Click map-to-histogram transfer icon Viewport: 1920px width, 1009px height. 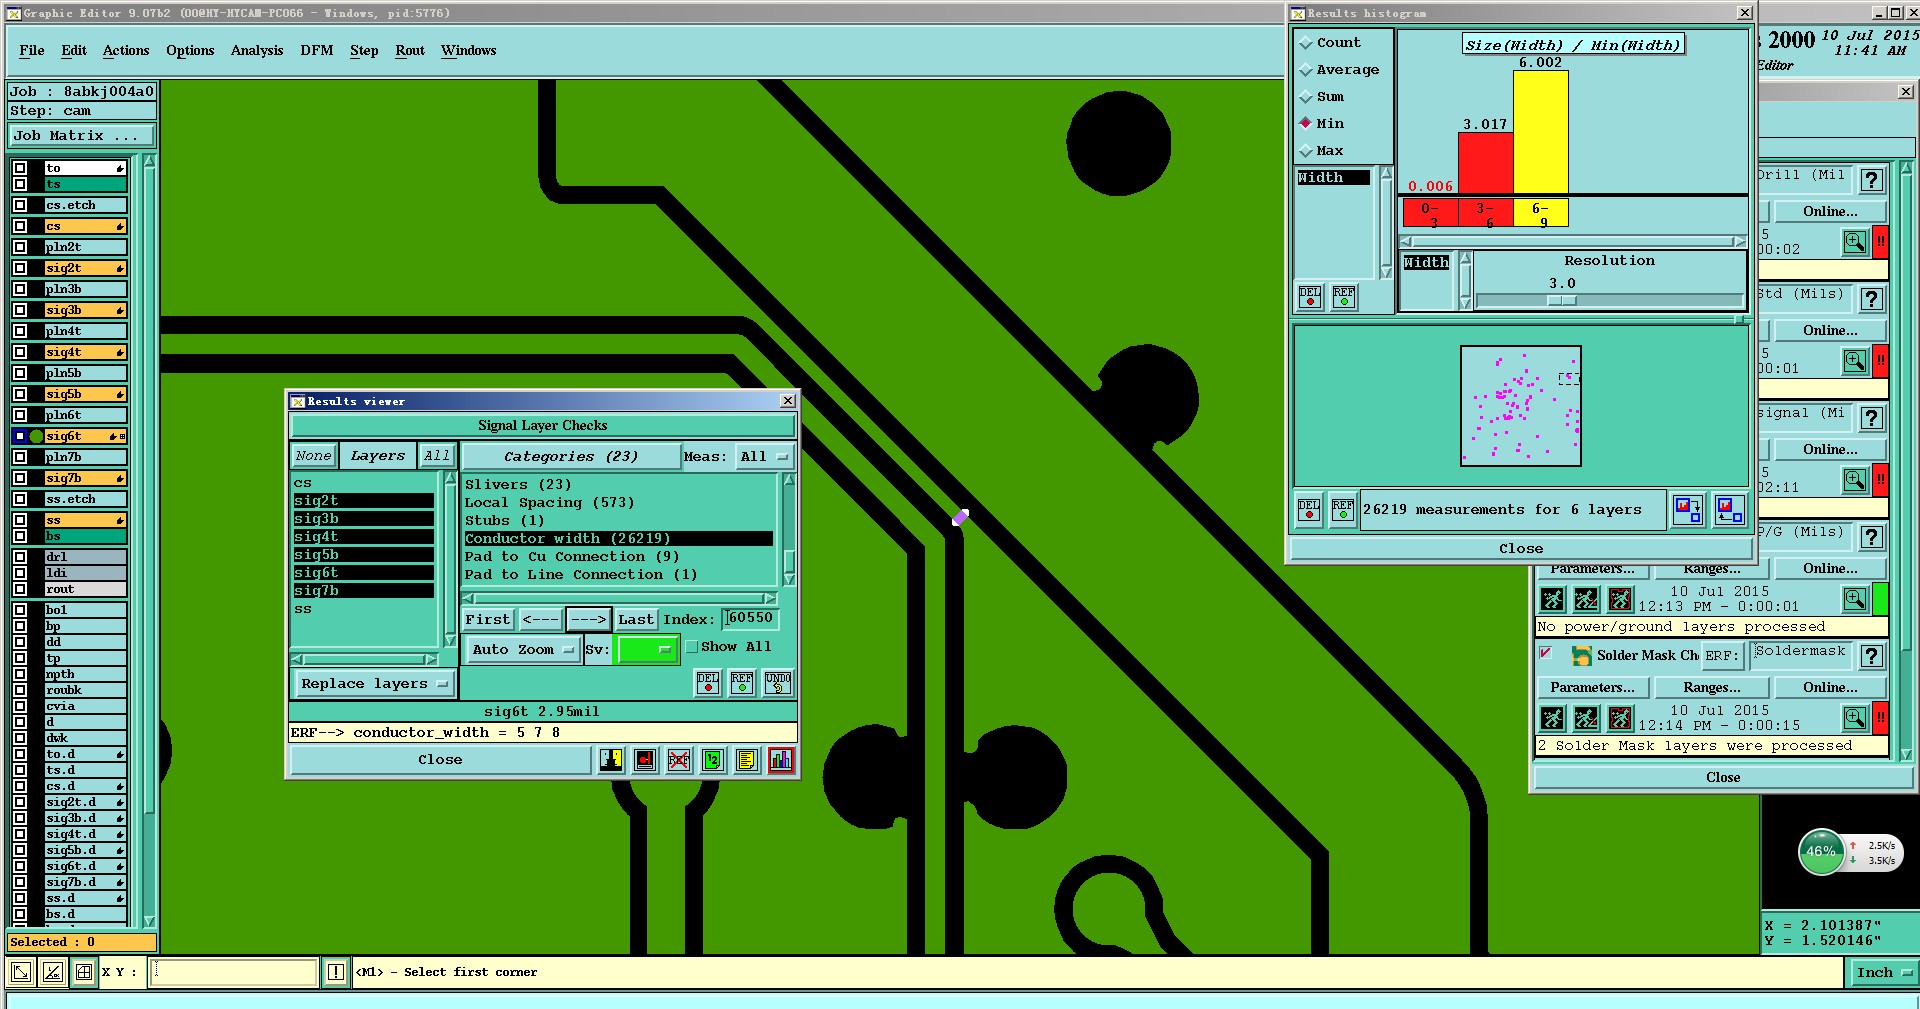pyautogui.click(x=1728, y=510)
